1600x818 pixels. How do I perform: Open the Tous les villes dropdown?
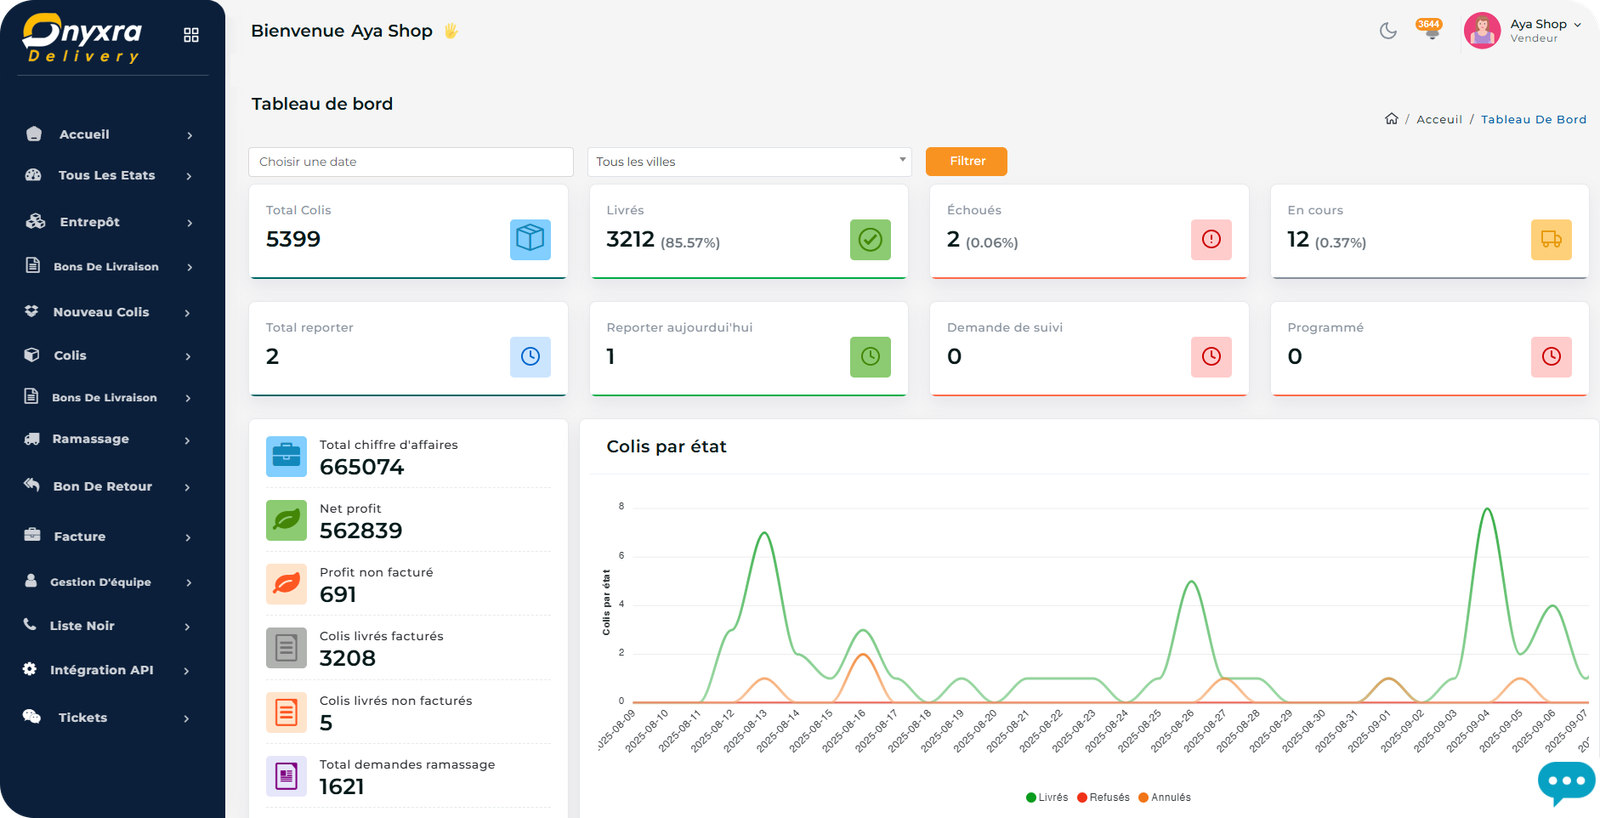point(749,162)
